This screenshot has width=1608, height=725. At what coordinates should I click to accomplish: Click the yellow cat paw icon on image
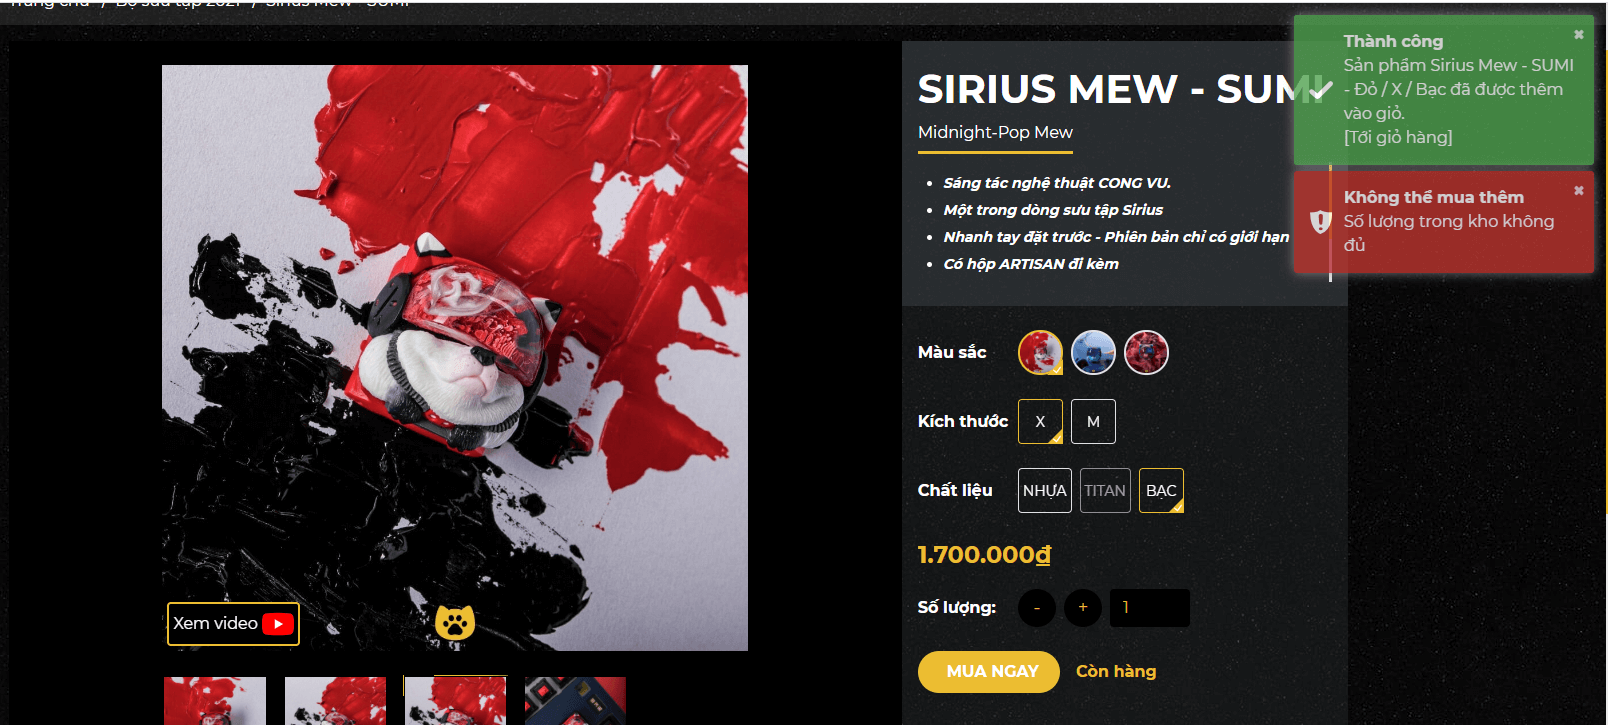(455, 623)
